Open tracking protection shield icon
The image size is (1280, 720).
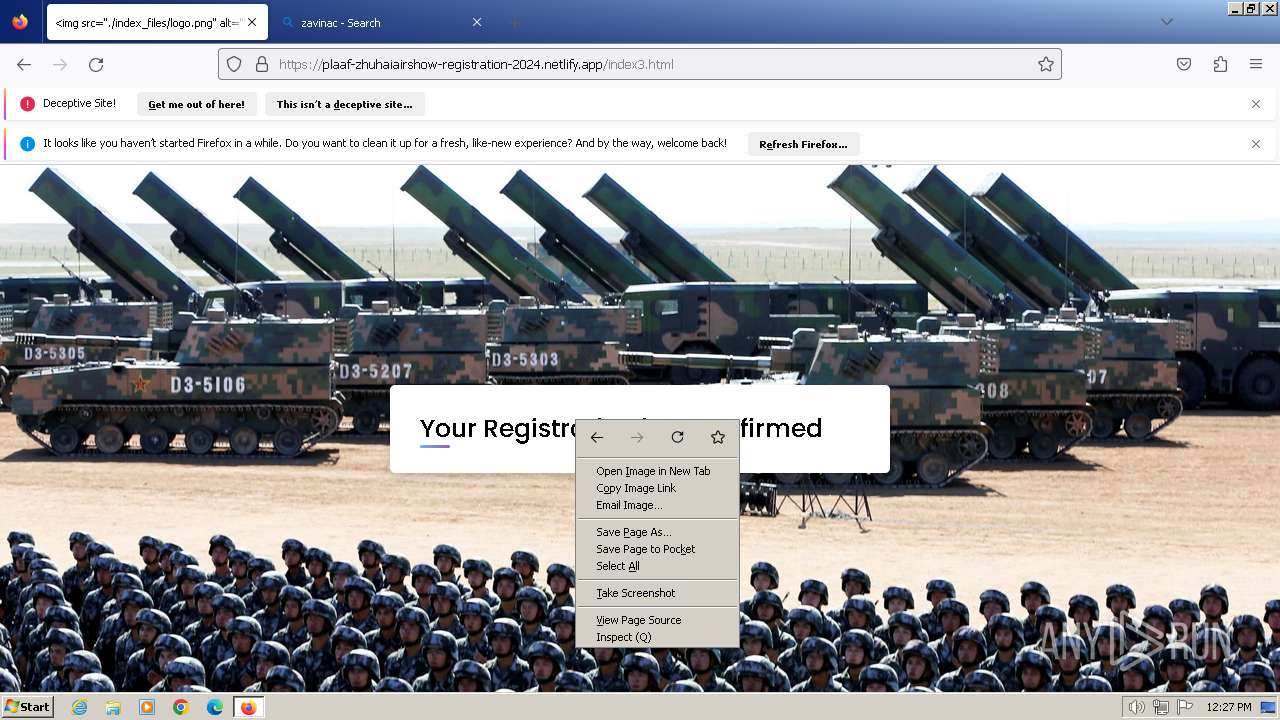[234, 64]
